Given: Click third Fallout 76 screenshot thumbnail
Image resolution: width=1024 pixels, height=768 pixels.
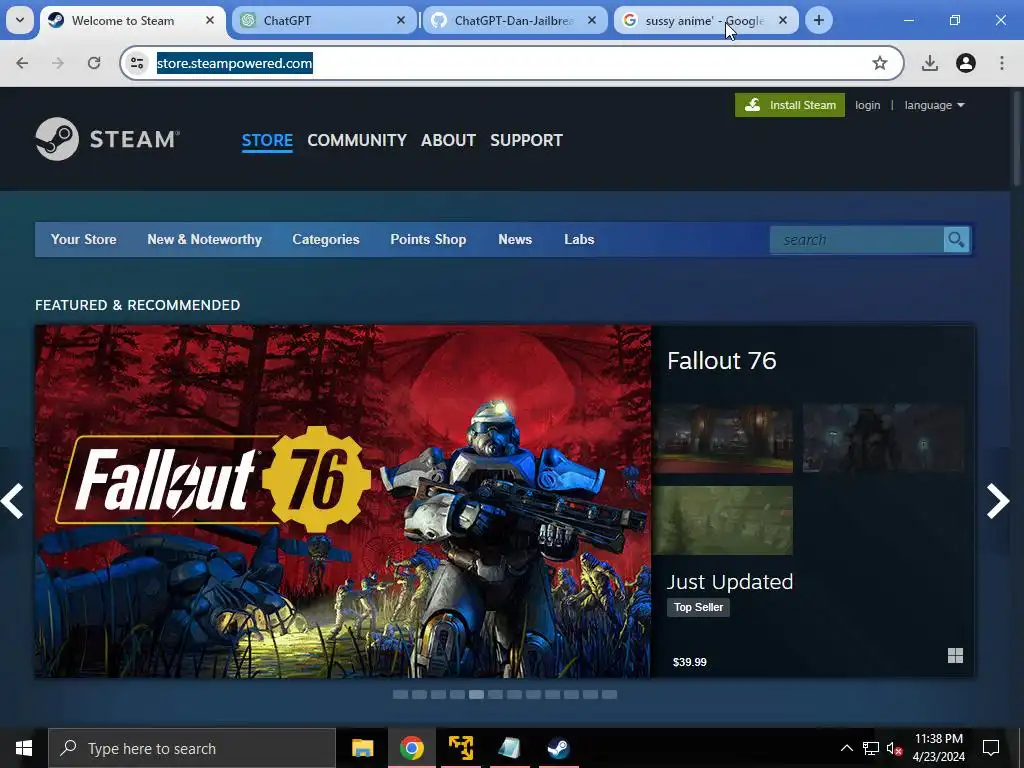Looking at the screenshot, I should (723, 520).
